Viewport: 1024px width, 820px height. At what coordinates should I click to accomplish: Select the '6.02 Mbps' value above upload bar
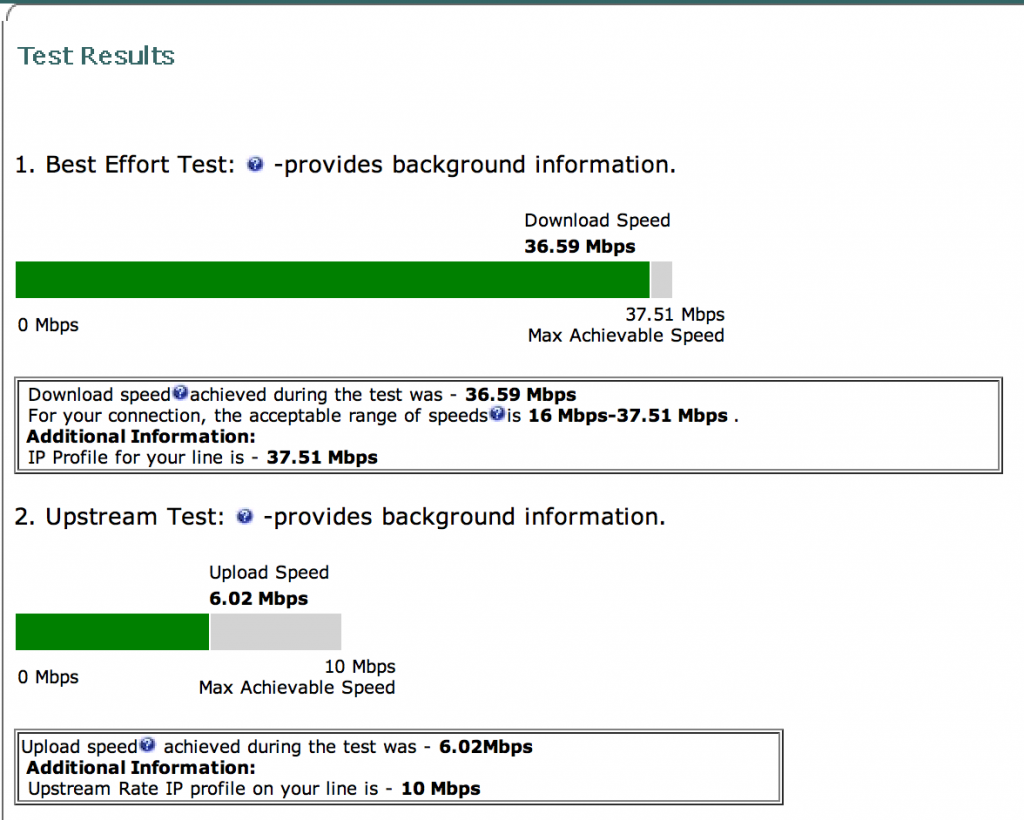[259, 599]
